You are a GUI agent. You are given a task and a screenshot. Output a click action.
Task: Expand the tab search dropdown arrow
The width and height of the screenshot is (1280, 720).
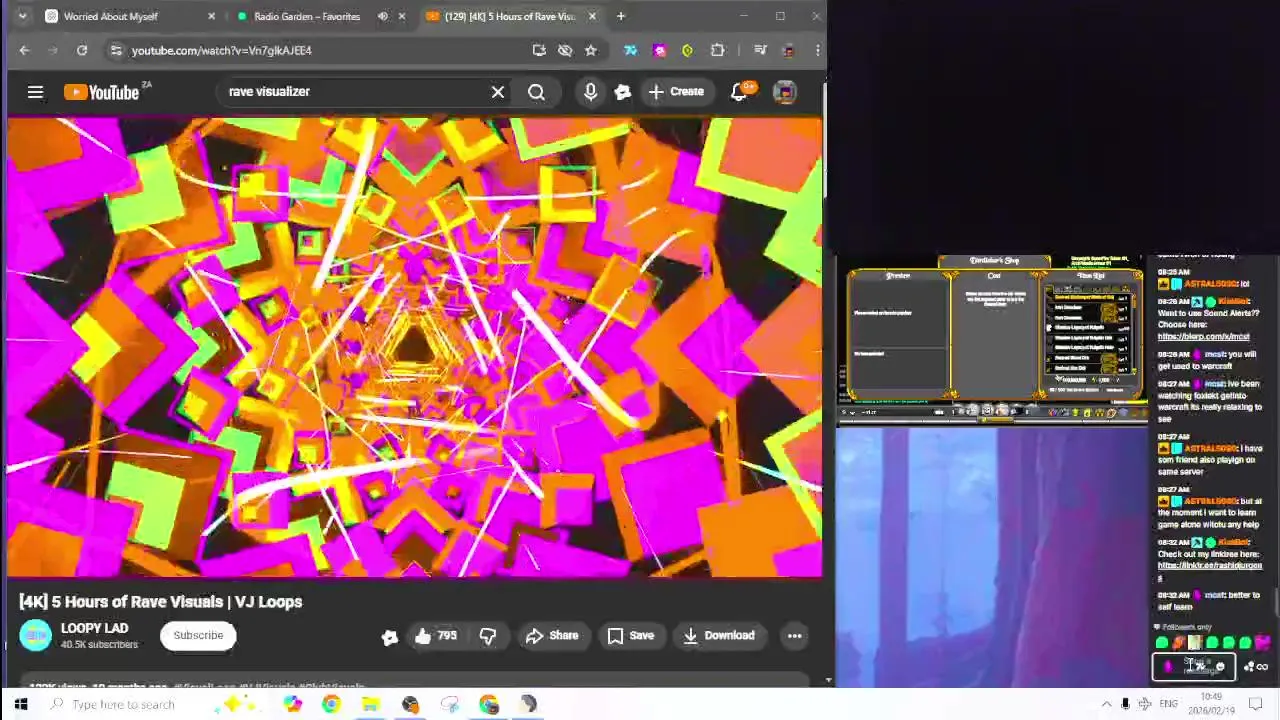(22, 16)
